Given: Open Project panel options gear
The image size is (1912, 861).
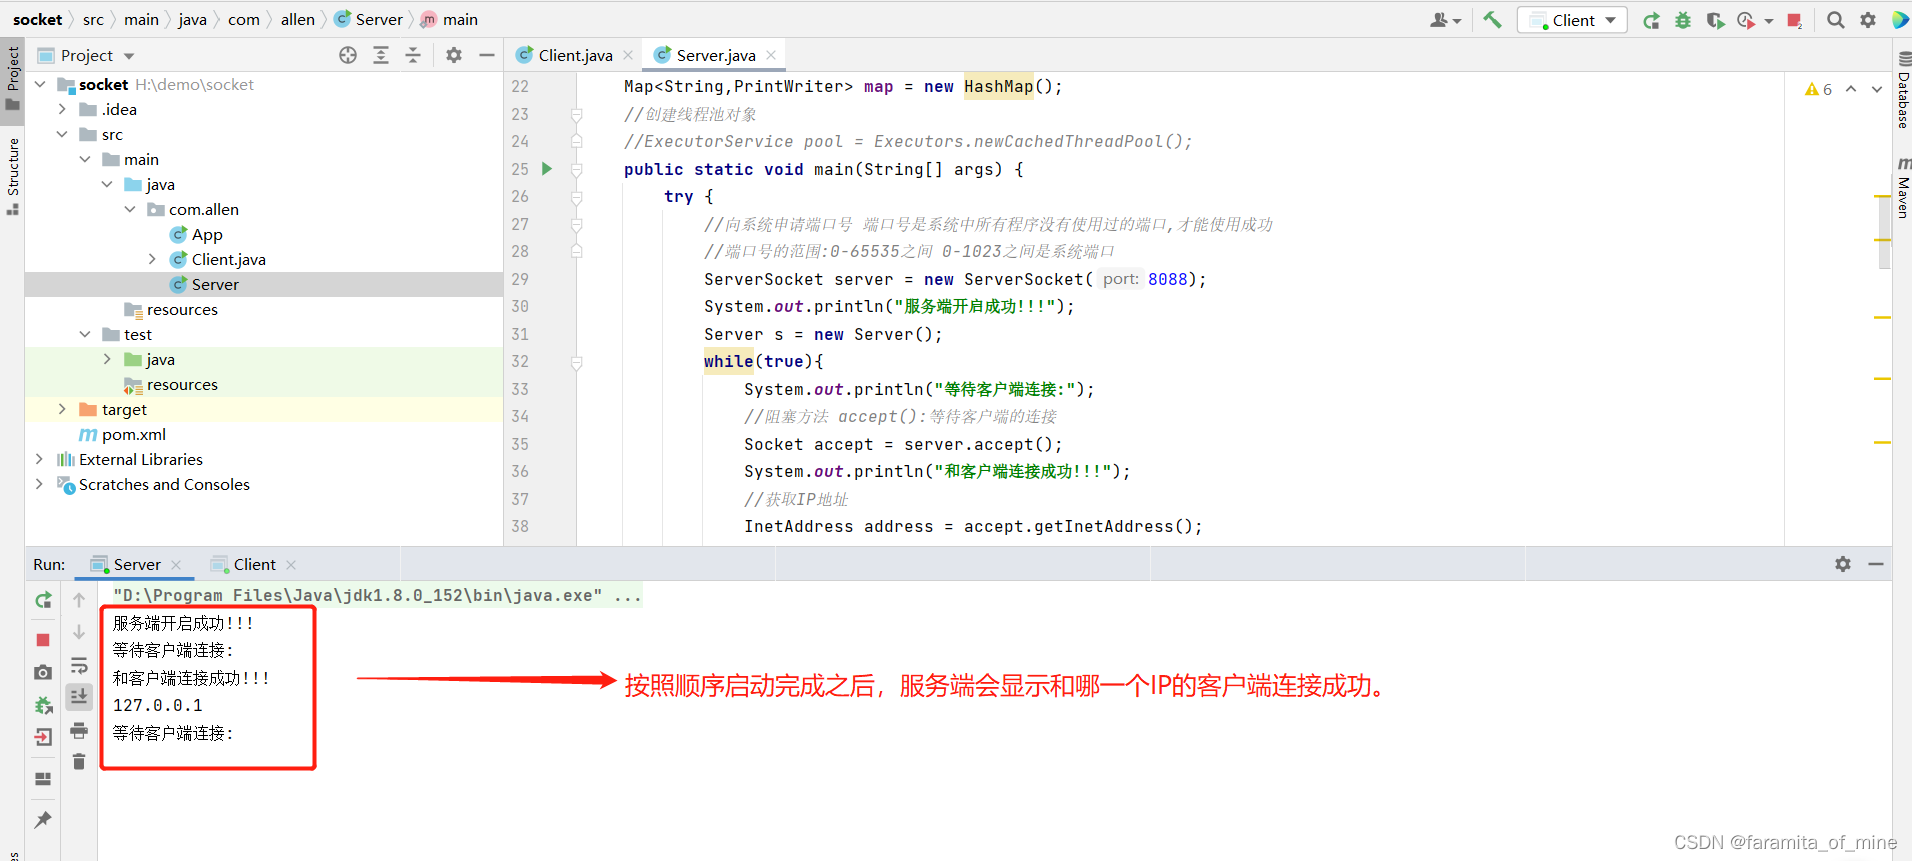Looking at the screenshot, I should click(x=454, y=55).
